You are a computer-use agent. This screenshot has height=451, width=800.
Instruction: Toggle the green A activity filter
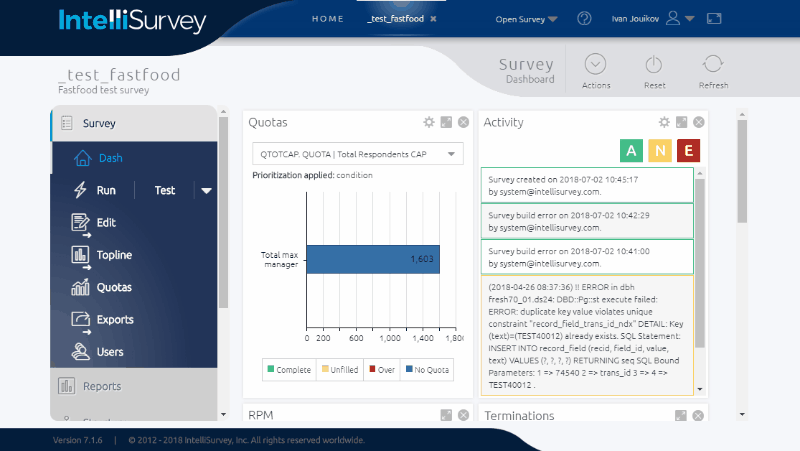coord(631,151)
